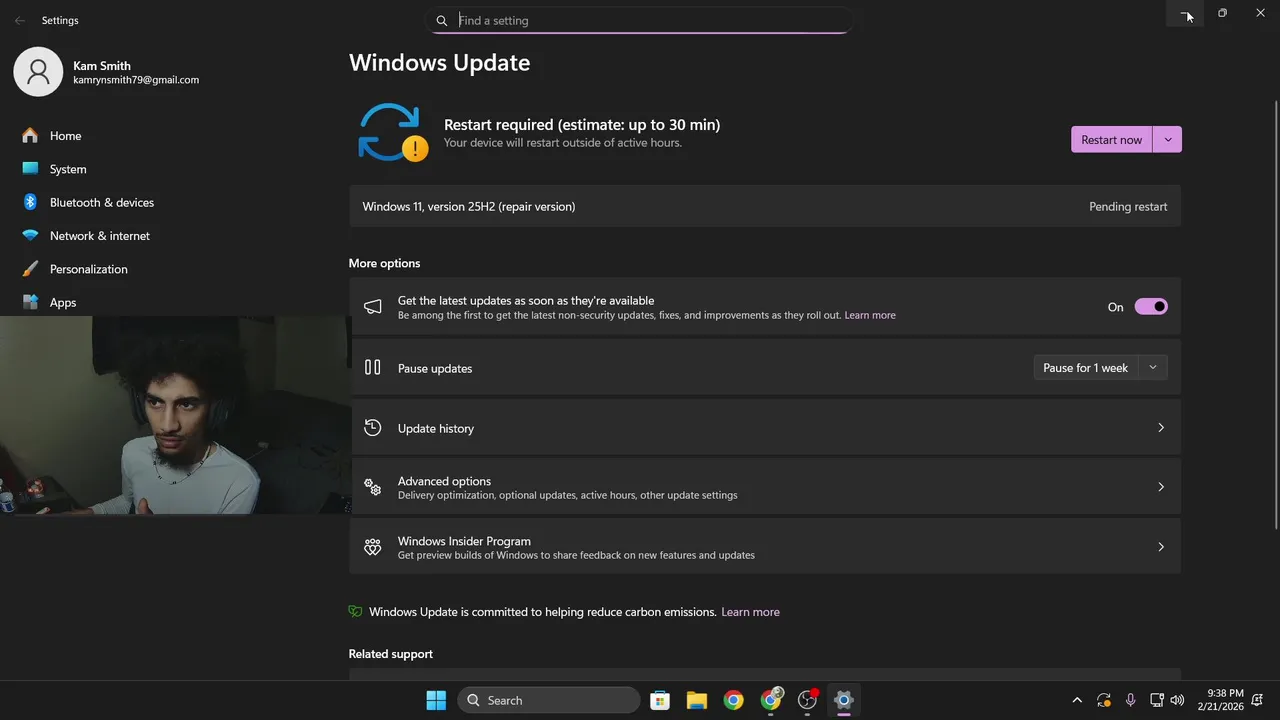Open the Windows Start menu
Viewport: 1280px width, 720px height.
coord(436,700)
